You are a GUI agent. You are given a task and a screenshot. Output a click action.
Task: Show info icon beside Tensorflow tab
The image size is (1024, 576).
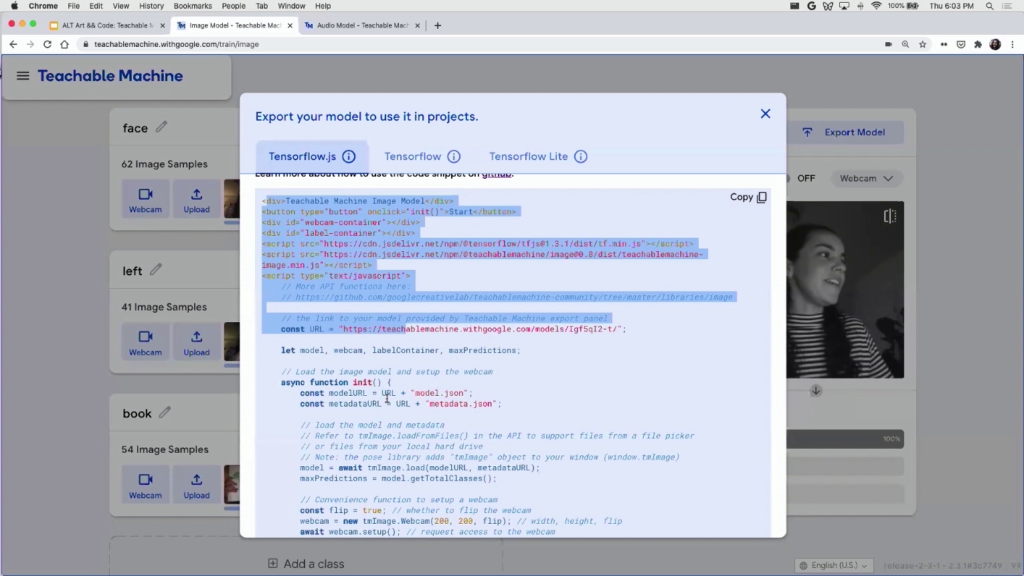[x=454, y=157]
